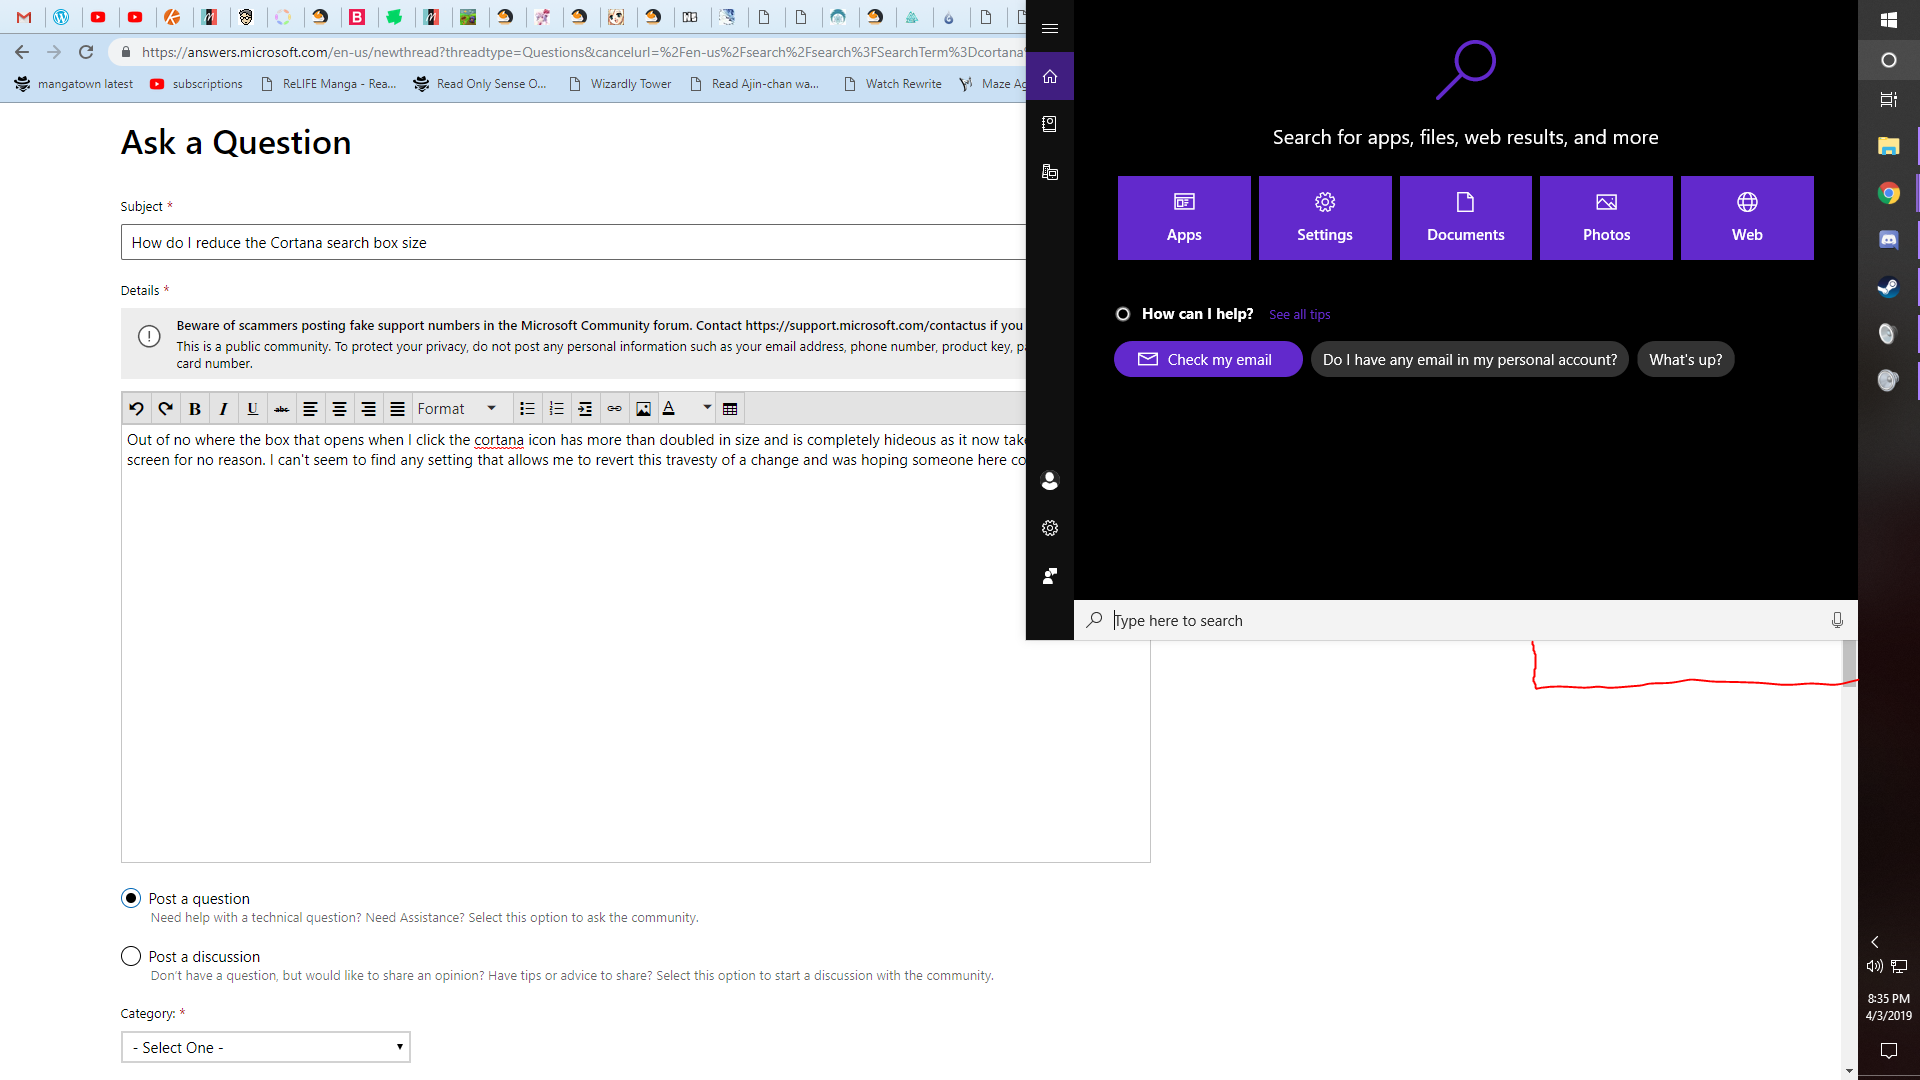This screenshot has height=1080, width=1920.
Task: Open the volume control in system tray
Action: (x=1875, y=966)
